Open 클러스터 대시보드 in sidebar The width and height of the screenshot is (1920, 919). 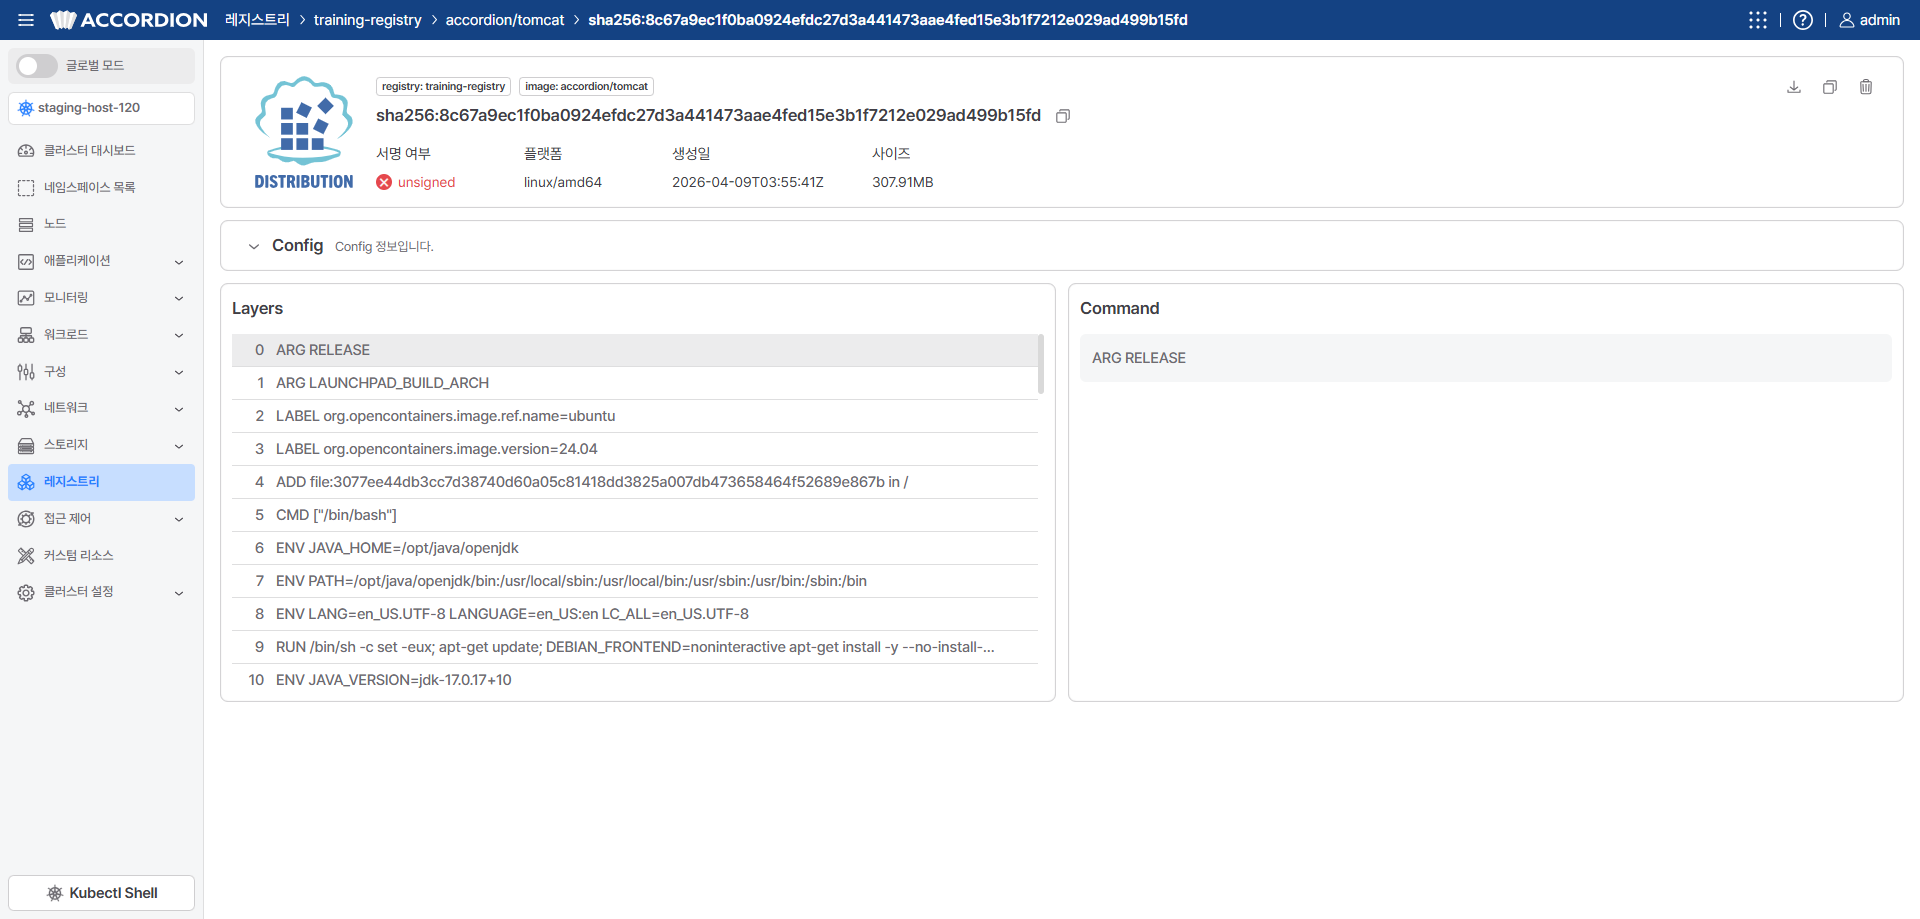pyautogui.click(x=101, y=151)
